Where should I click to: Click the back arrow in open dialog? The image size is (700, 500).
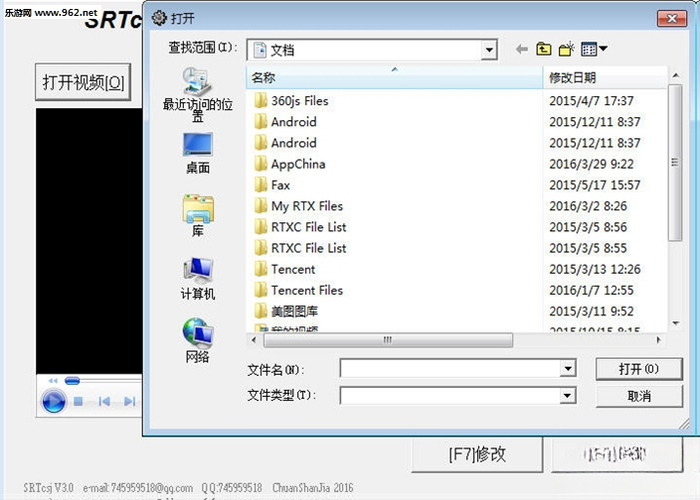click(521, 49)
